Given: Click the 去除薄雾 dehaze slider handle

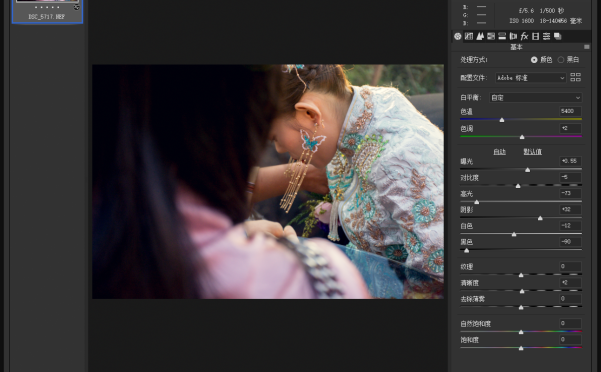Looking at the screenshot, I should click(521, 307).
